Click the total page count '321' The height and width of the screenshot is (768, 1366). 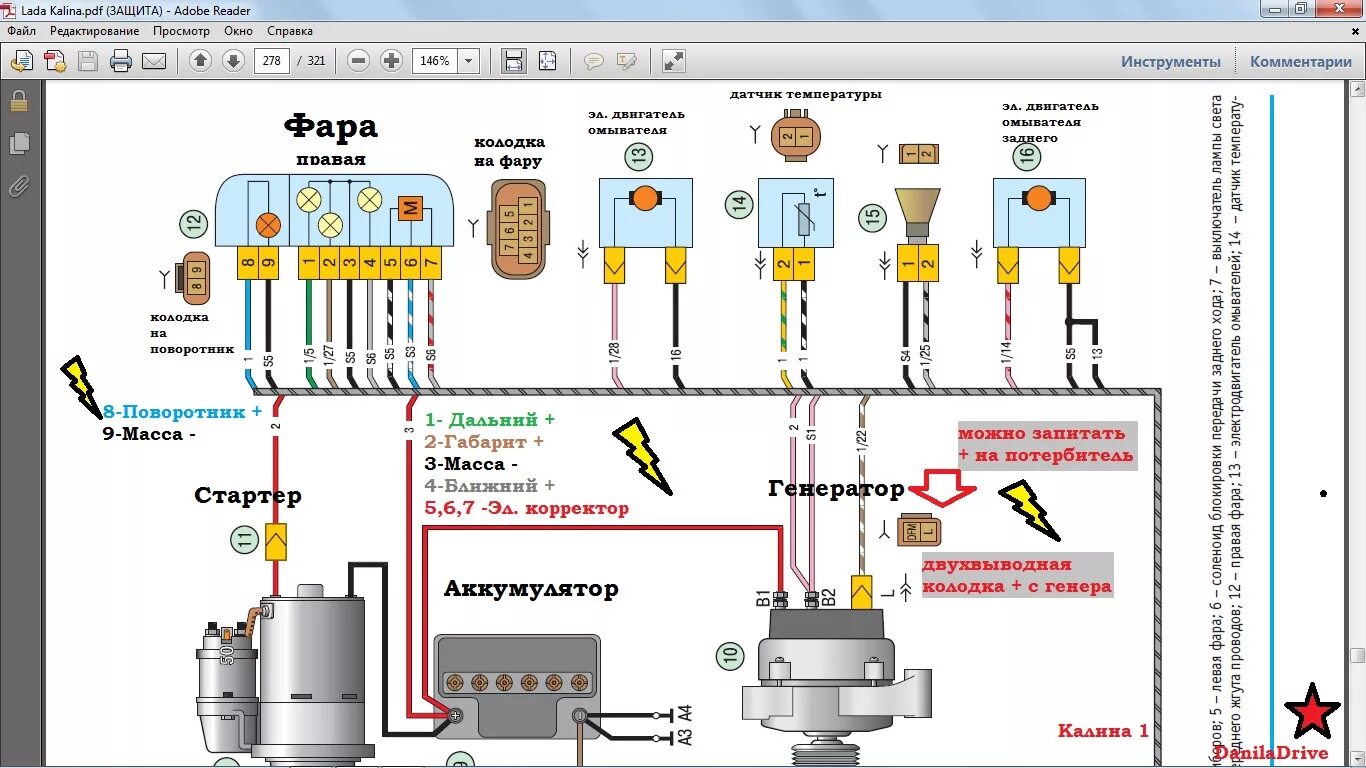point(316,61)
